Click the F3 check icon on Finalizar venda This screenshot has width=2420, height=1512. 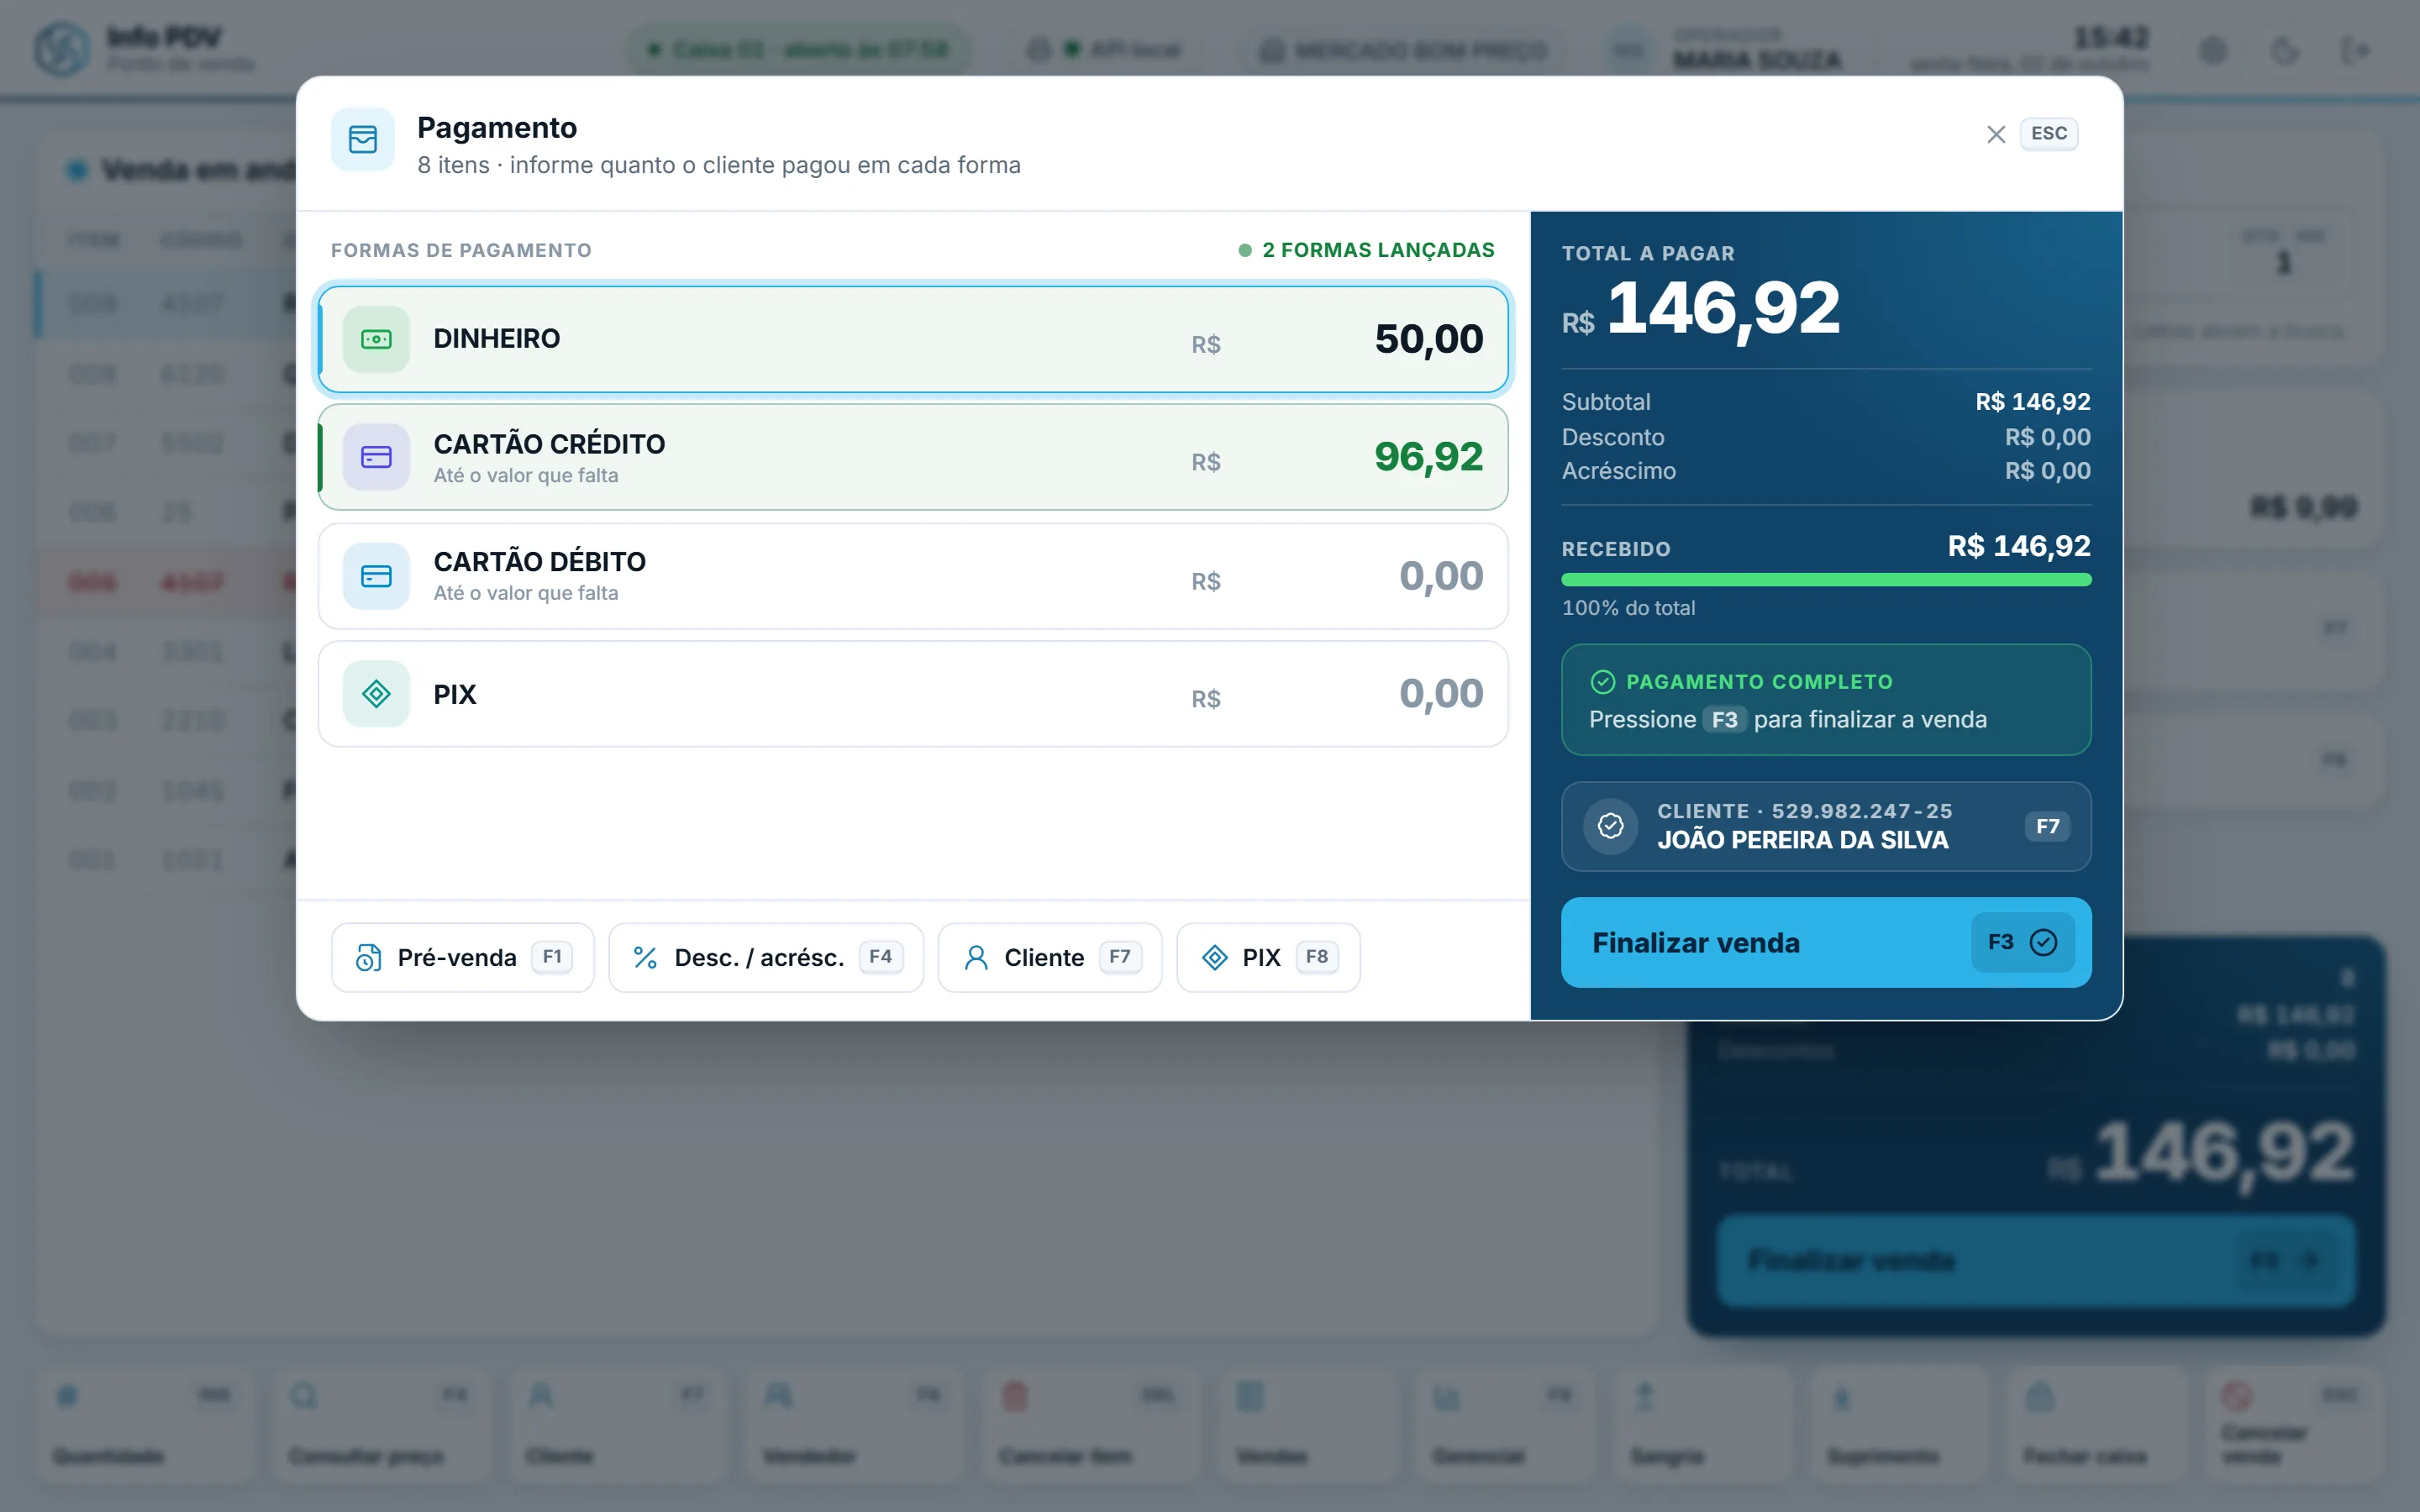(x=2043, y=942)
